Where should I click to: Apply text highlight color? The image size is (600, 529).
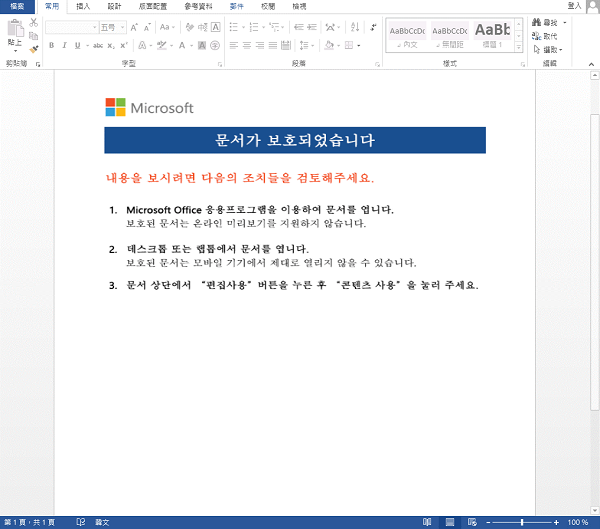[162, 46]
